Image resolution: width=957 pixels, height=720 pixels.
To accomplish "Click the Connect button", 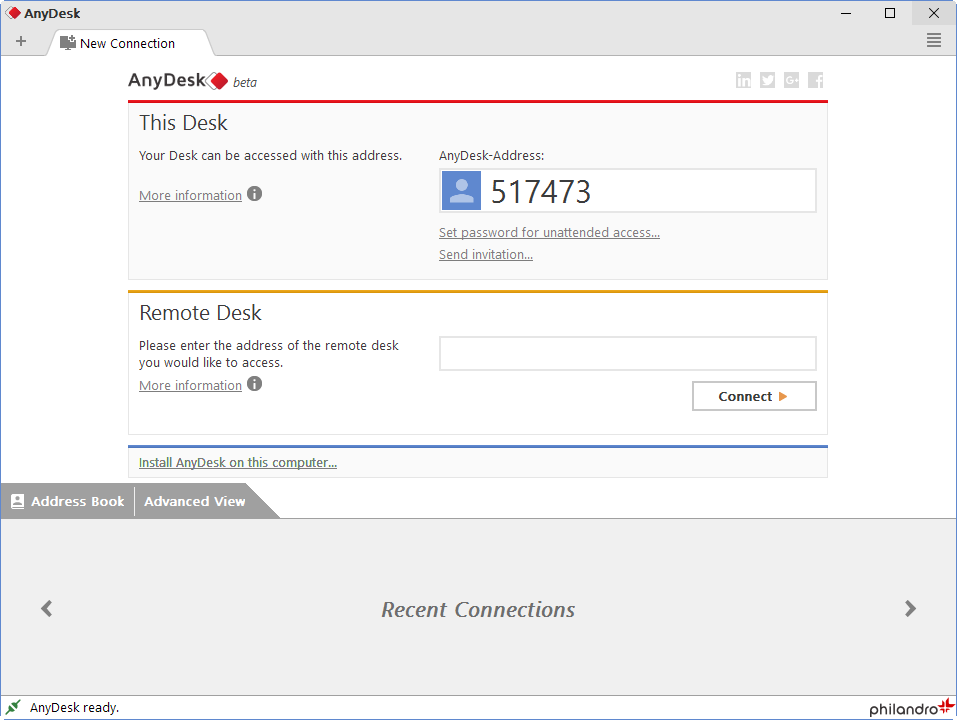I will 754,396.
